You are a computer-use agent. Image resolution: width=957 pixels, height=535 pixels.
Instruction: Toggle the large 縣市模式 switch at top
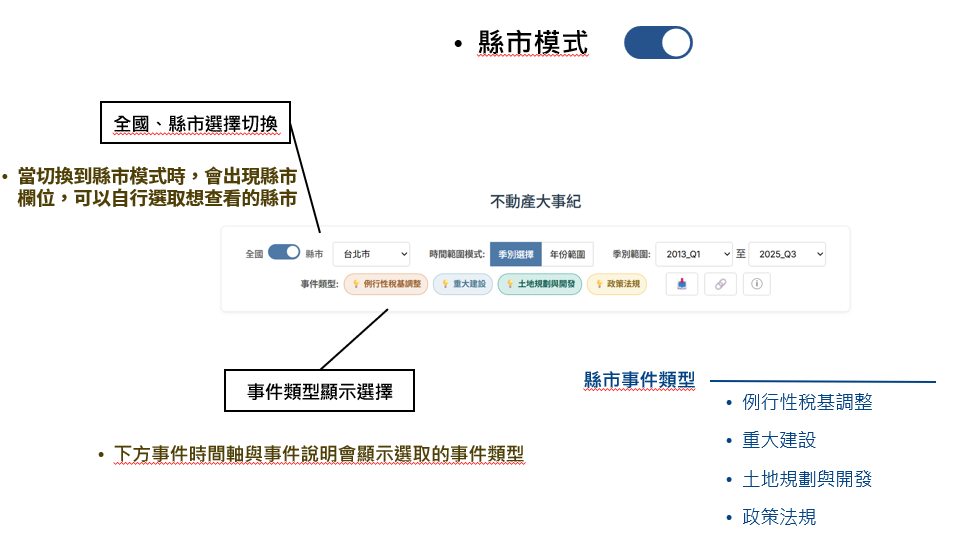click(x=658, y=43)
